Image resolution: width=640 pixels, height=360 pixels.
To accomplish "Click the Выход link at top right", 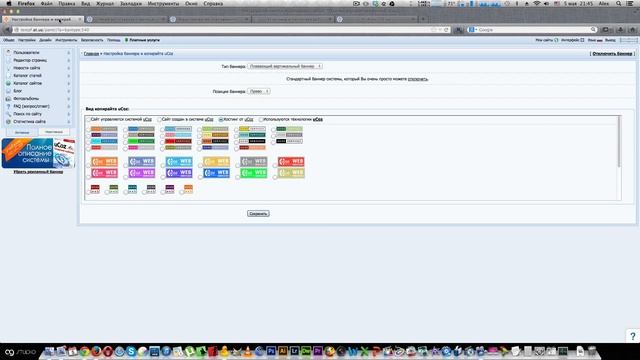I will tap(610, 40).
